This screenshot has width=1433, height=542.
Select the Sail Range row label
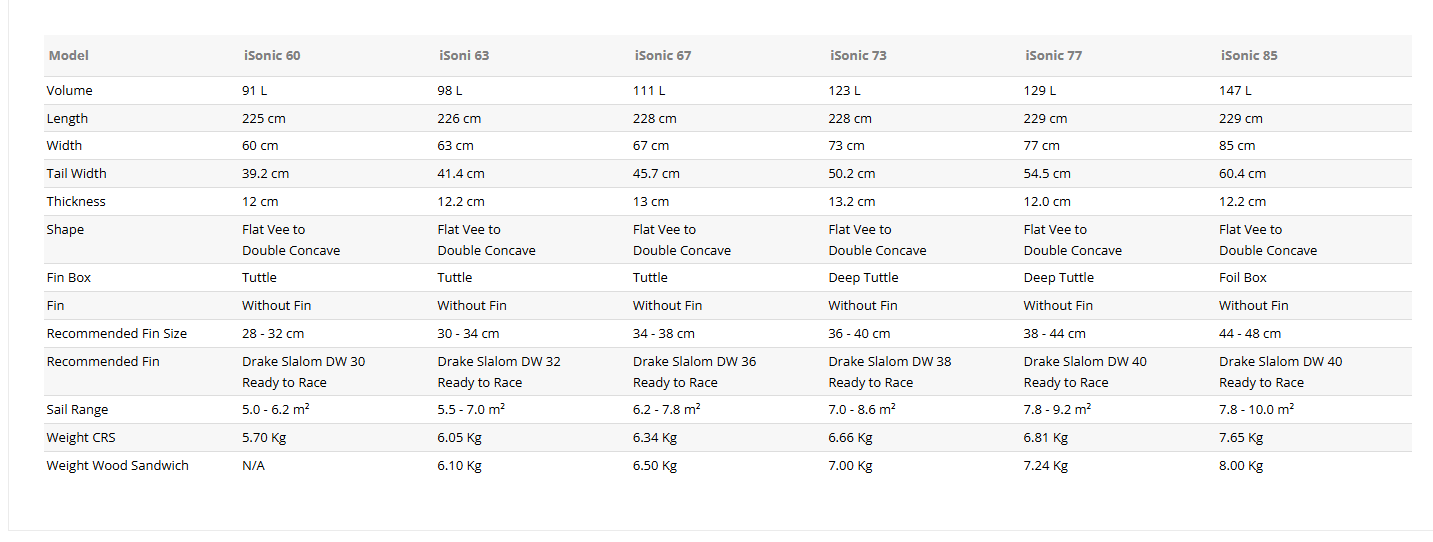77,410
